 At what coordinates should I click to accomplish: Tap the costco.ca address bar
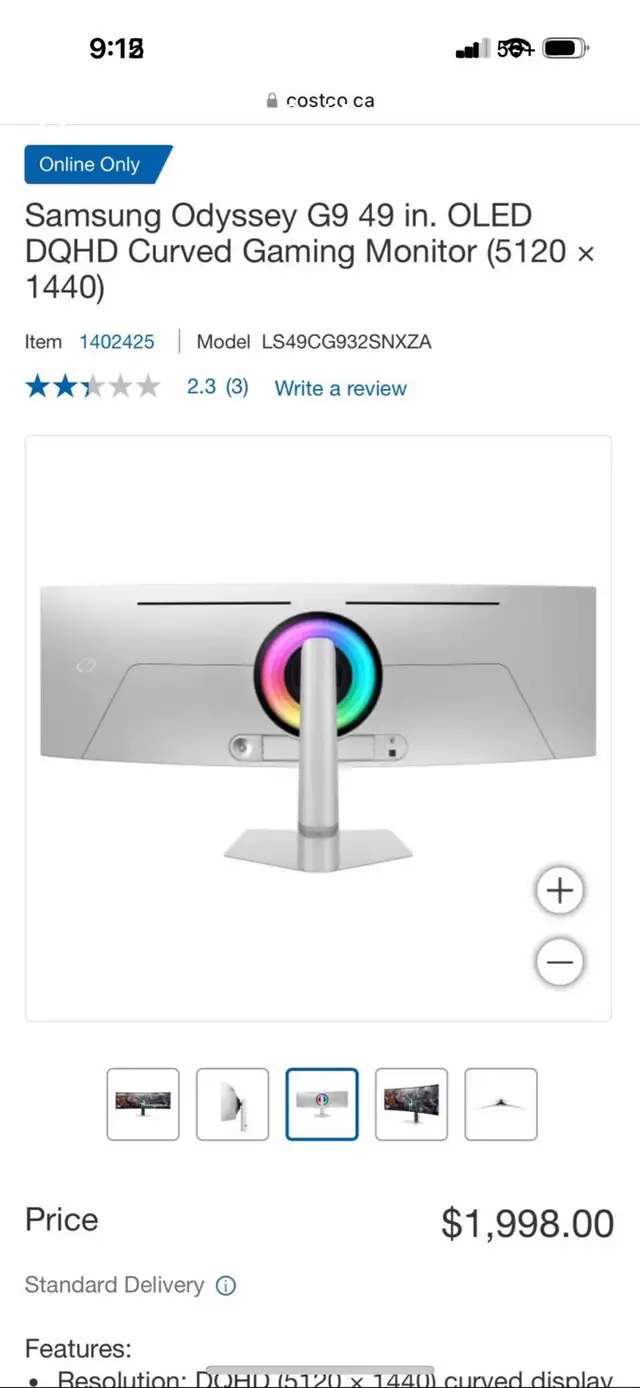tap(320, 101)
